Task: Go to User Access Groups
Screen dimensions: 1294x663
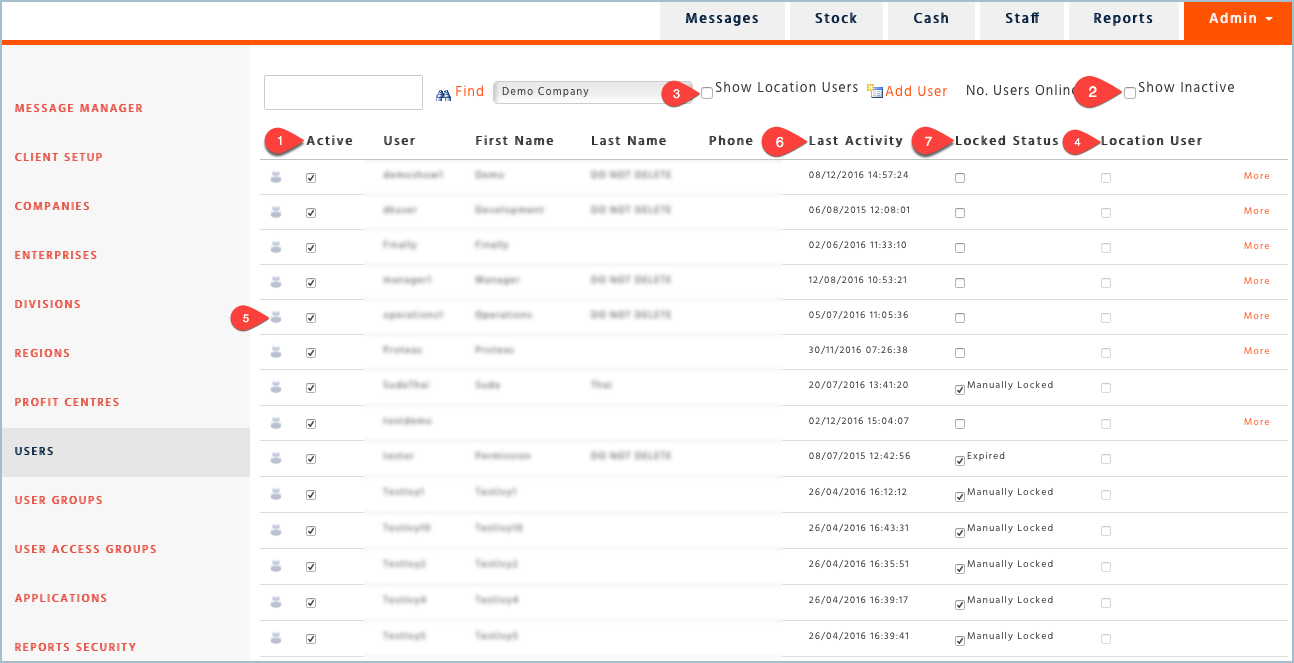Action: pyautogui.click(x=86, y=549)
